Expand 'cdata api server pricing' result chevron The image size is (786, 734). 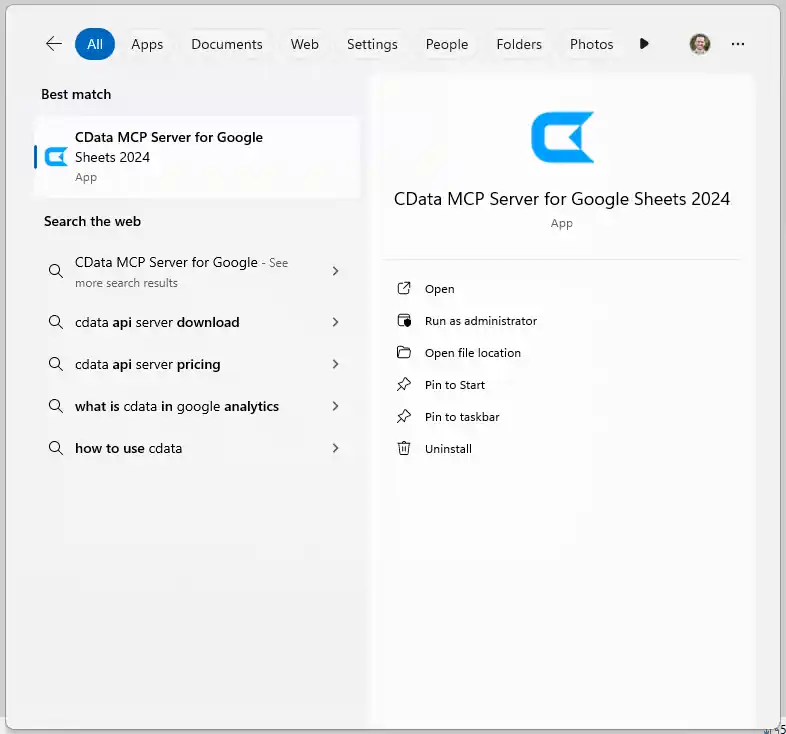coord(335,365)
